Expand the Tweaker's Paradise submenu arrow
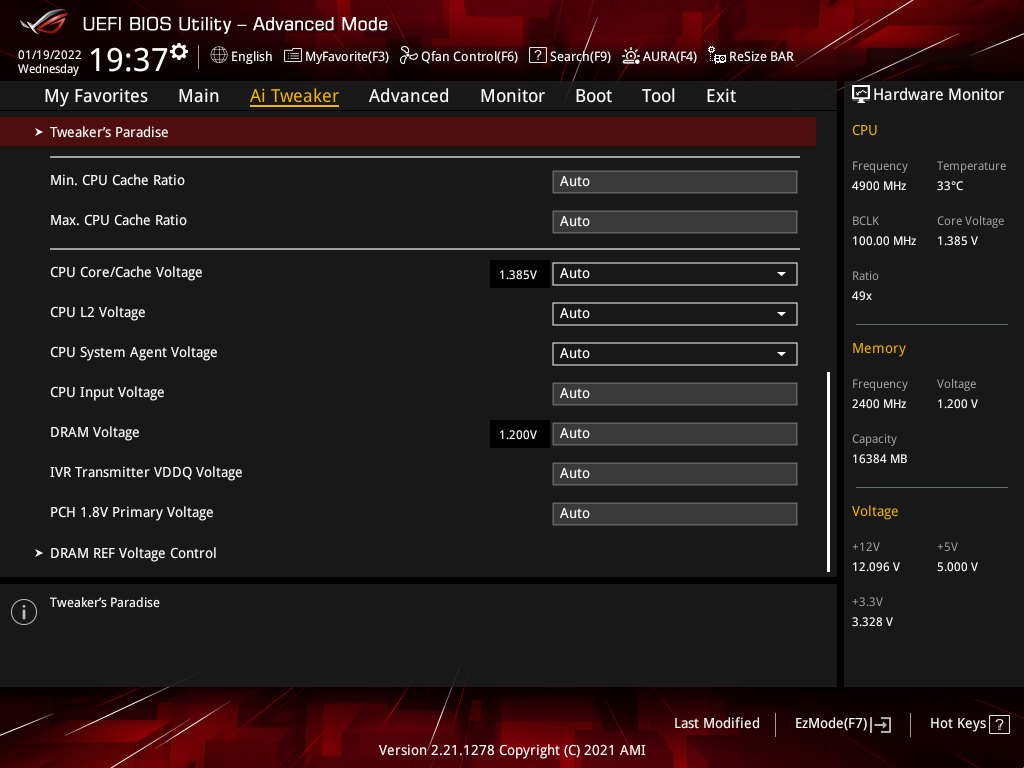 [39, 132]
